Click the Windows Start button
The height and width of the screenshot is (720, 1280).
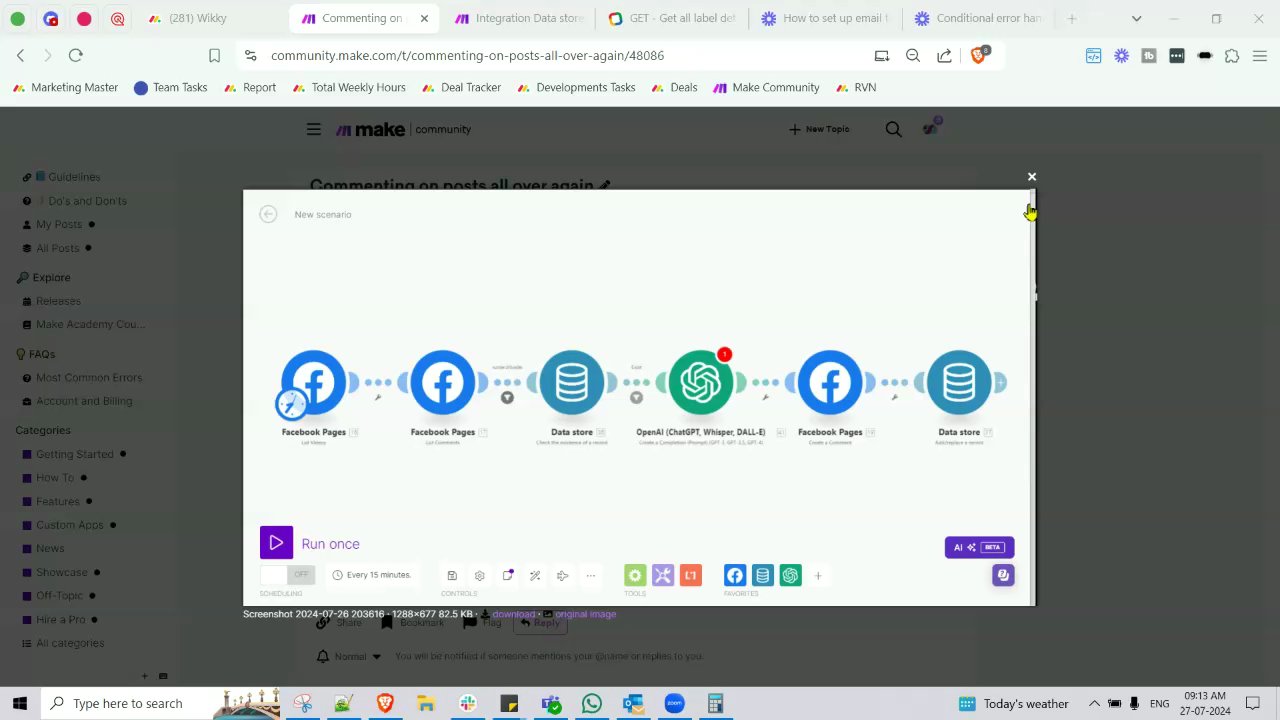[19, 703]
